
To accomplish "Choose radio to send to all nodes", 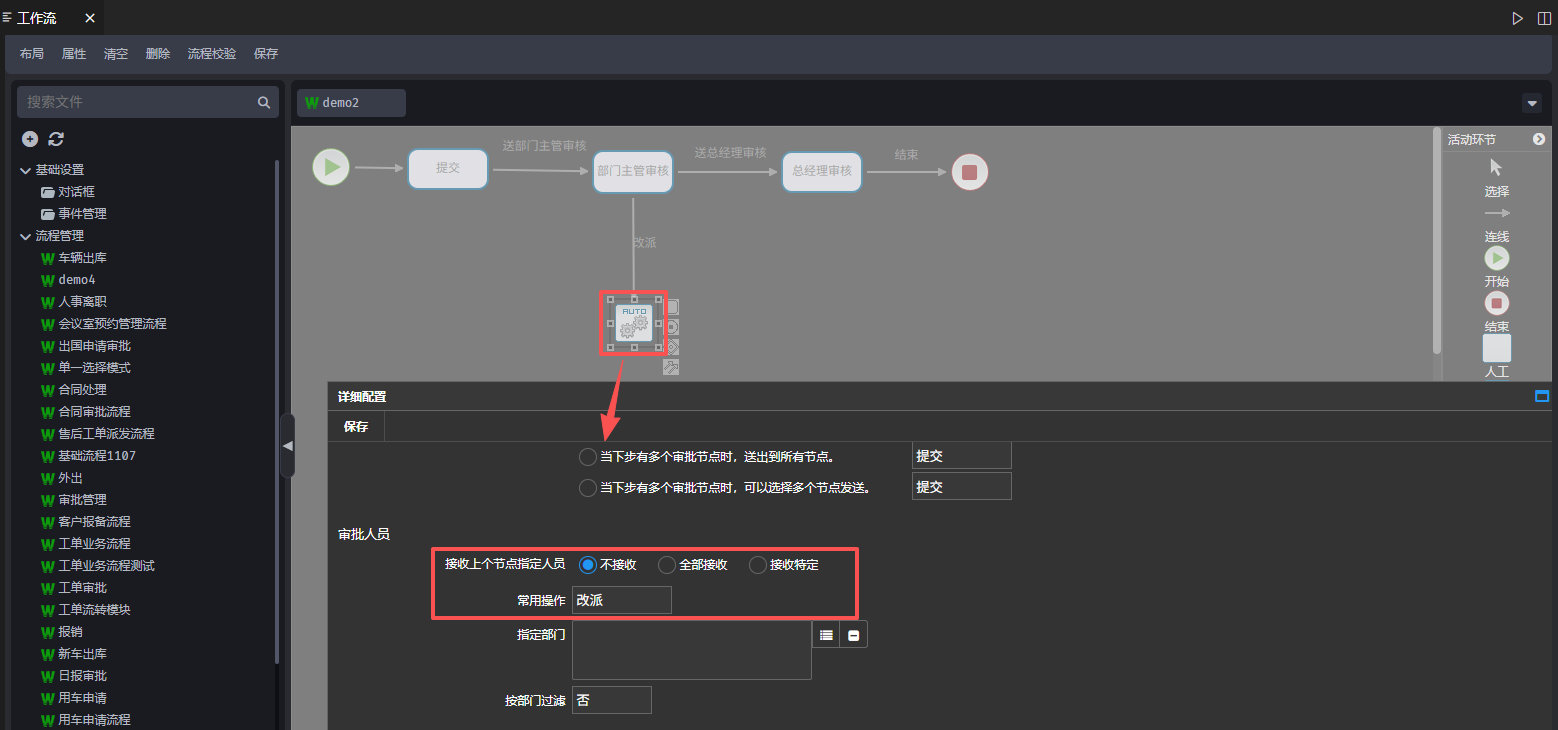I will click(588, 457).
